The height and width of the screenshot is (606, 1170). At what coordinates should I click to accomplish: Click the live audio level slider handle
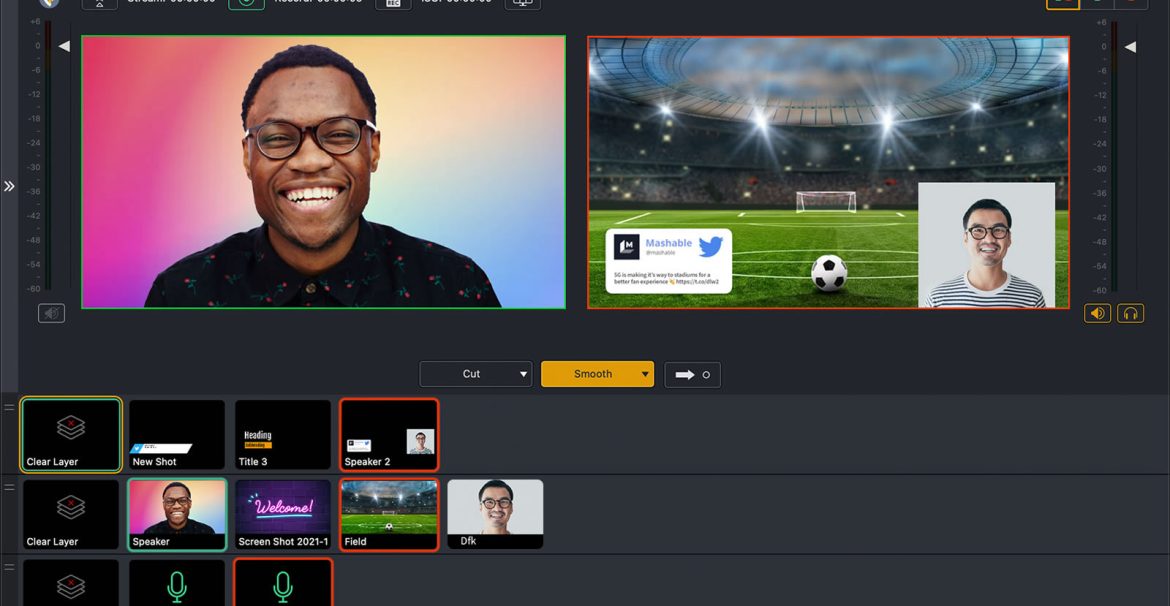[x=1130, y=47]
